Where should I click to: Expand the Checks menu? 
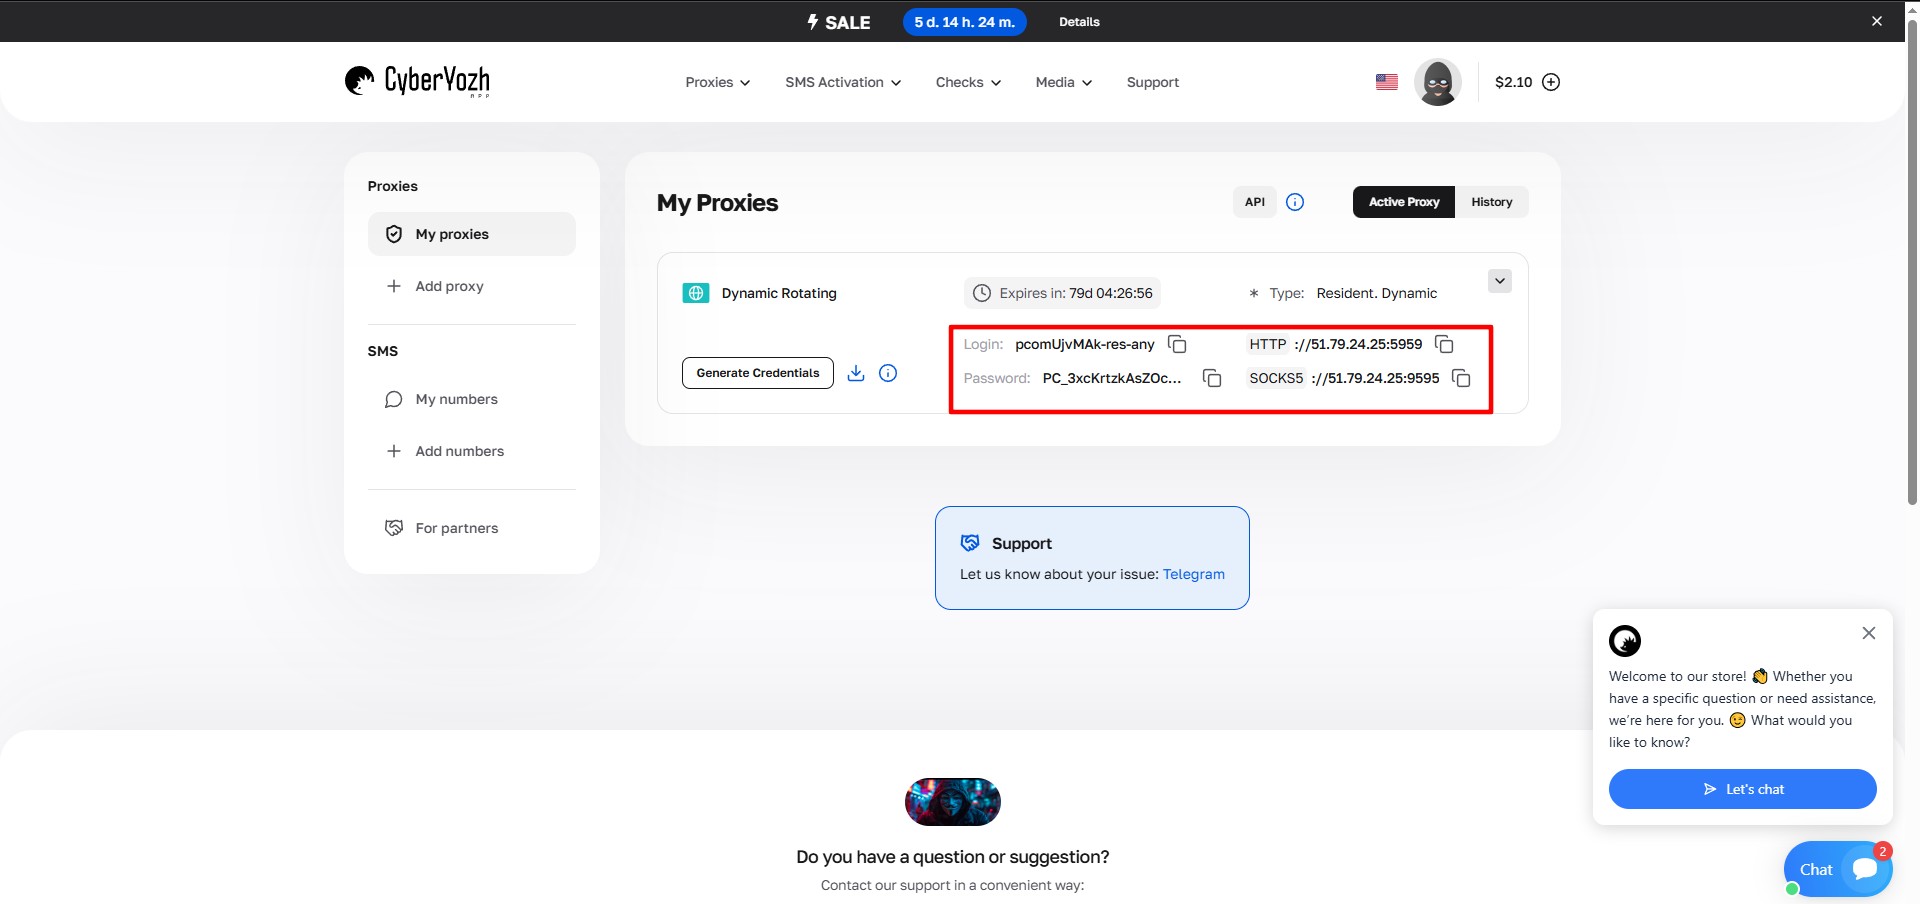pos(967,82)
